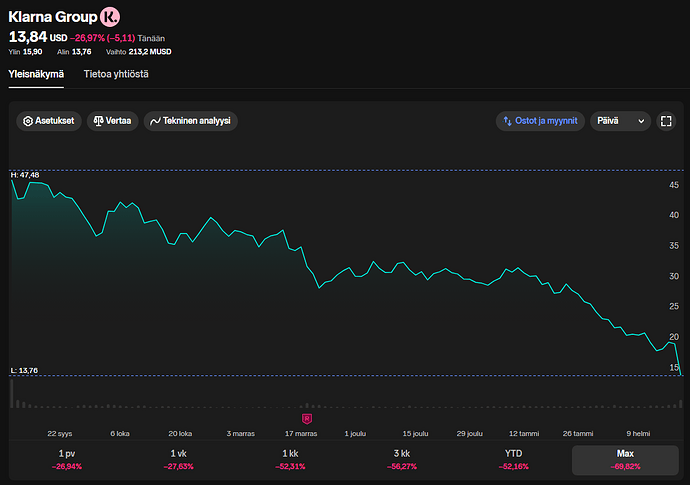This screenshot has width=690, height=485.
Task: Click the pink R event marker
Action: point(307,419)
